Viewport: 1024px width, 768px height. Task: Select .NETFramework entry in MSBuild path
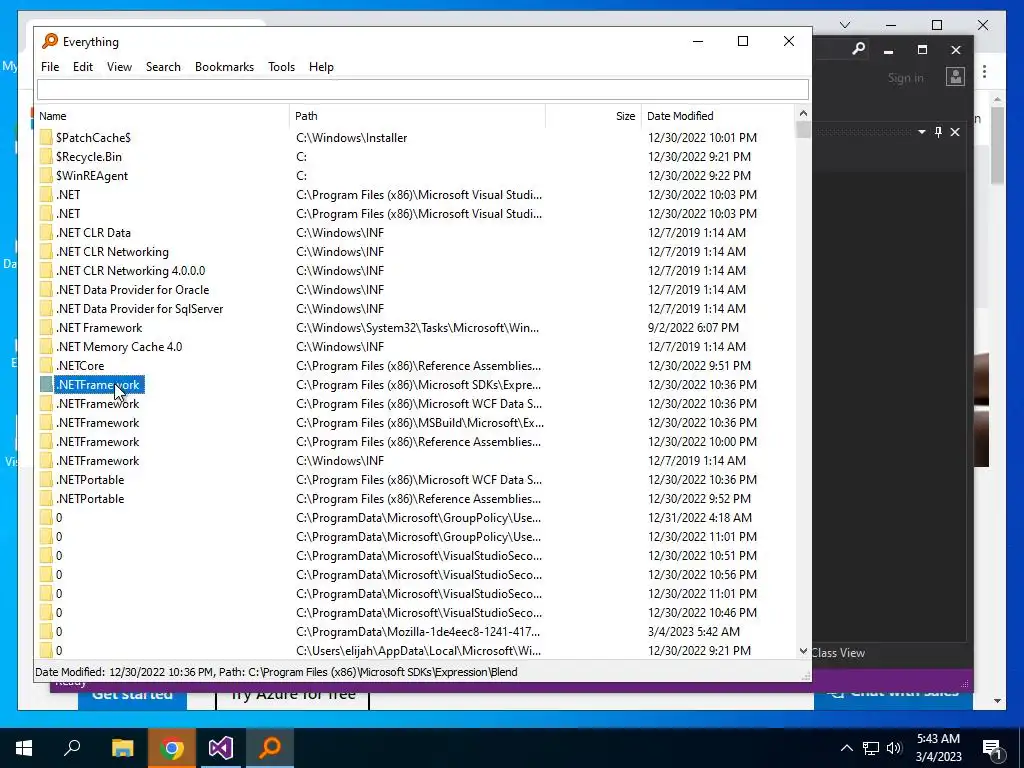pyautogui.click(x=98, y=423)
